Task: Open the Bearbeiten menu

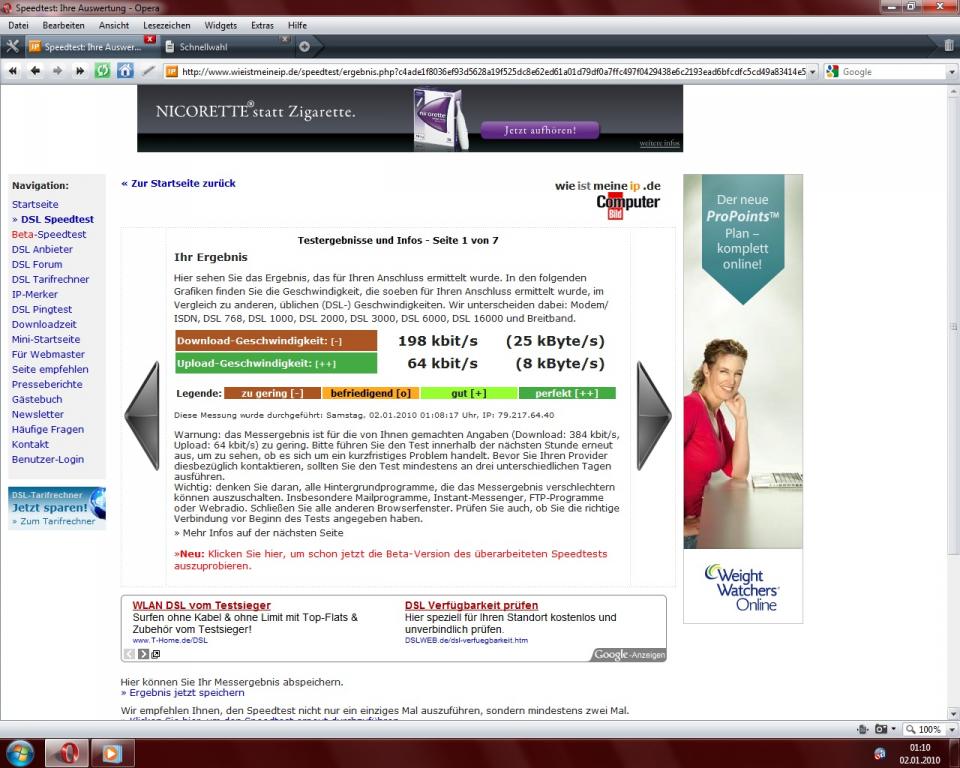Action: [64, 25]
